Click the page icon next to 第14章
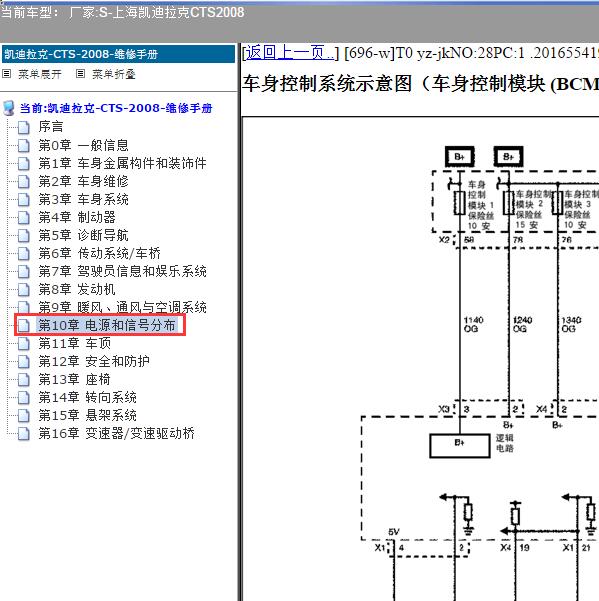599x601 pixels. click(24, 397)
